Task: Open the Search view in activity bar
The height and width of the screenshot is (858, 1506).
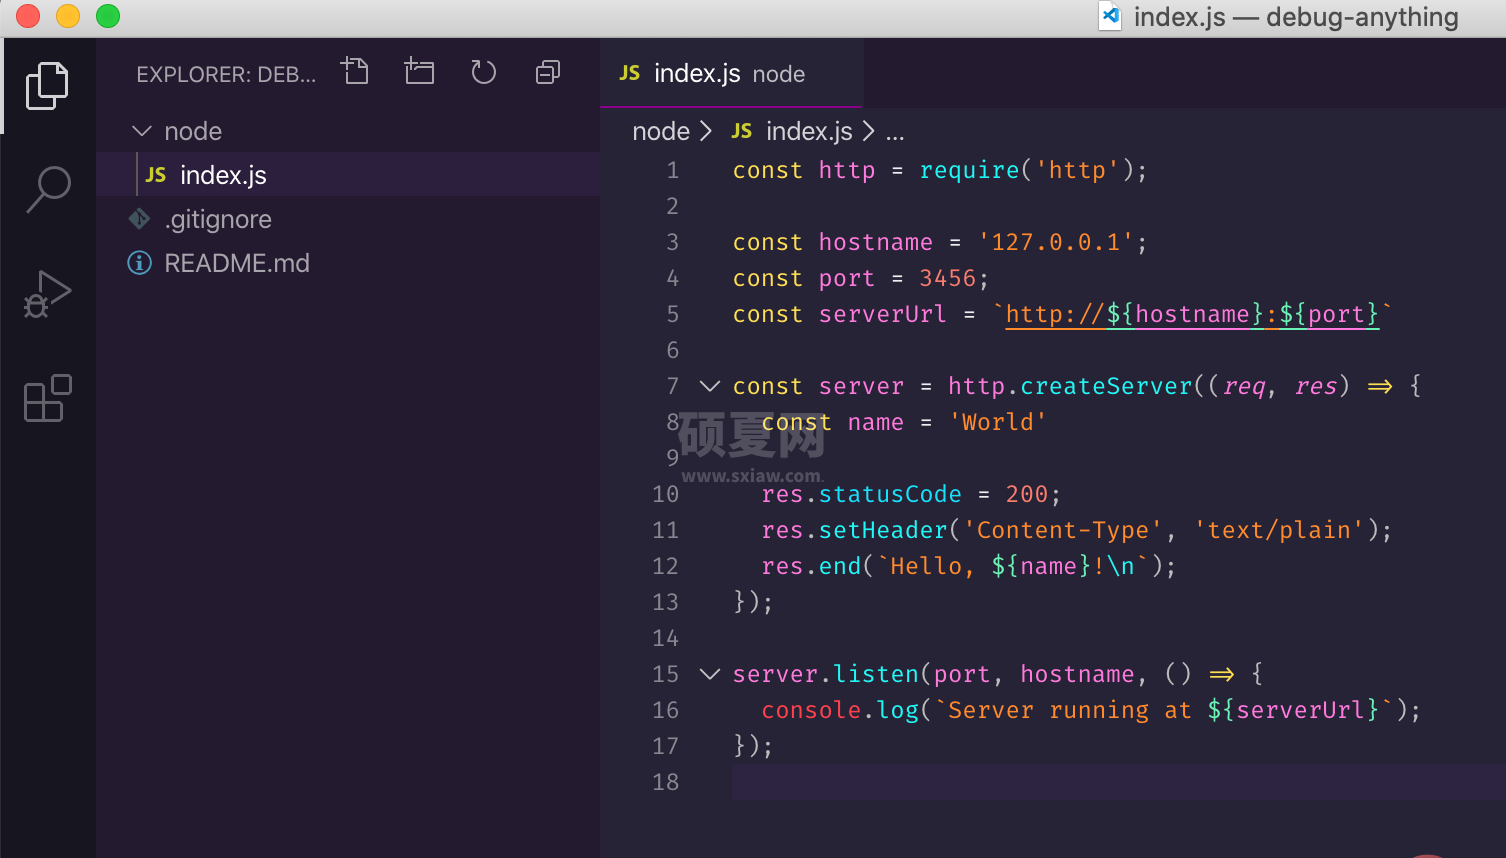Action: click(47, 189)
